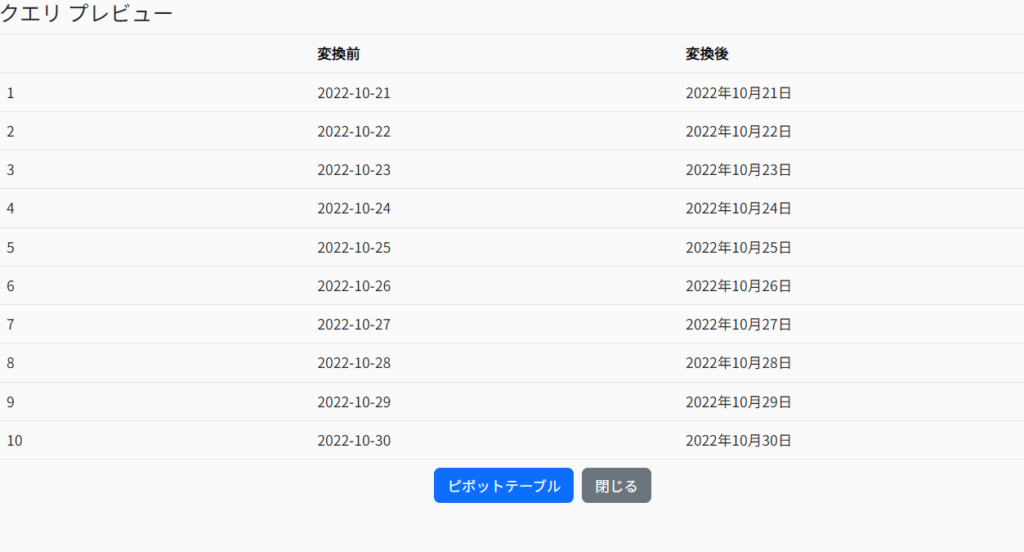Viewport: 1024px width, 552px height.
Task: Select the cell 2022-10-26
Action: [354, 286]
